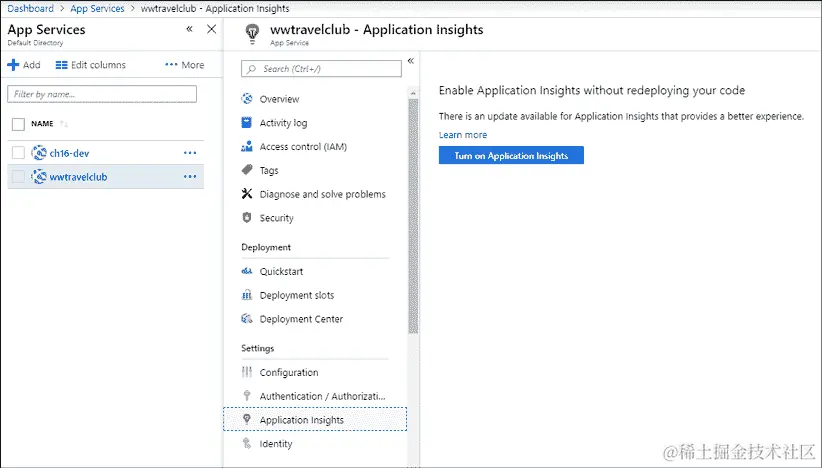Click the Quickstart menu label
The width and height of the screenshot is (822, 468).
(282, 271)
